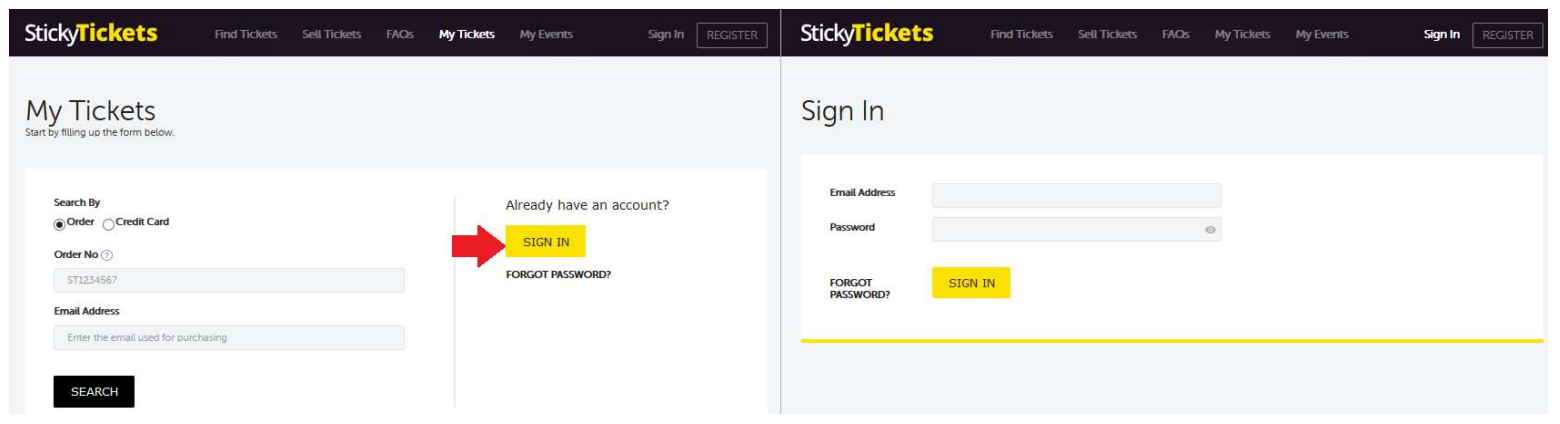Screen dimensions: 1560x424
Task: Open Find Tickets in left navbar
Action: pyautogui.click(x=245, y=35)
